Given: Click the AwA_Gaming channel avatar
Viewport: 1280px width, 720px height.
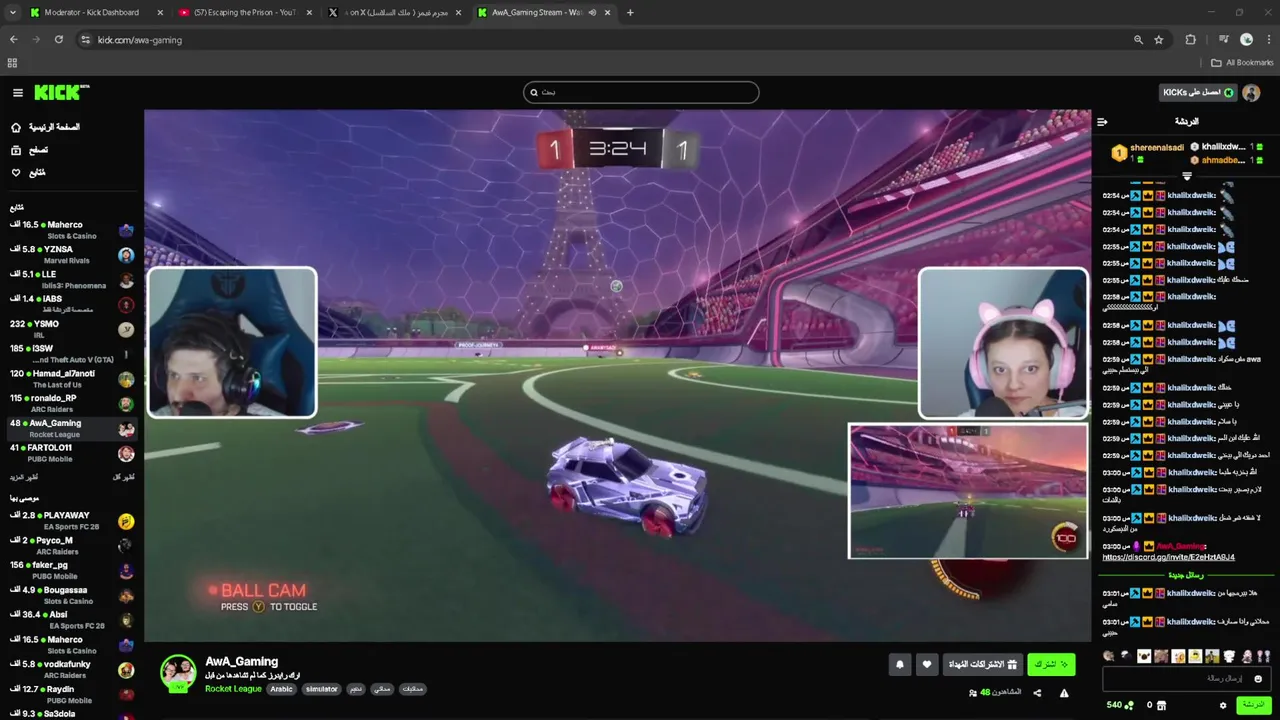Looking at the screenshot, I should (x=179, y=673).
